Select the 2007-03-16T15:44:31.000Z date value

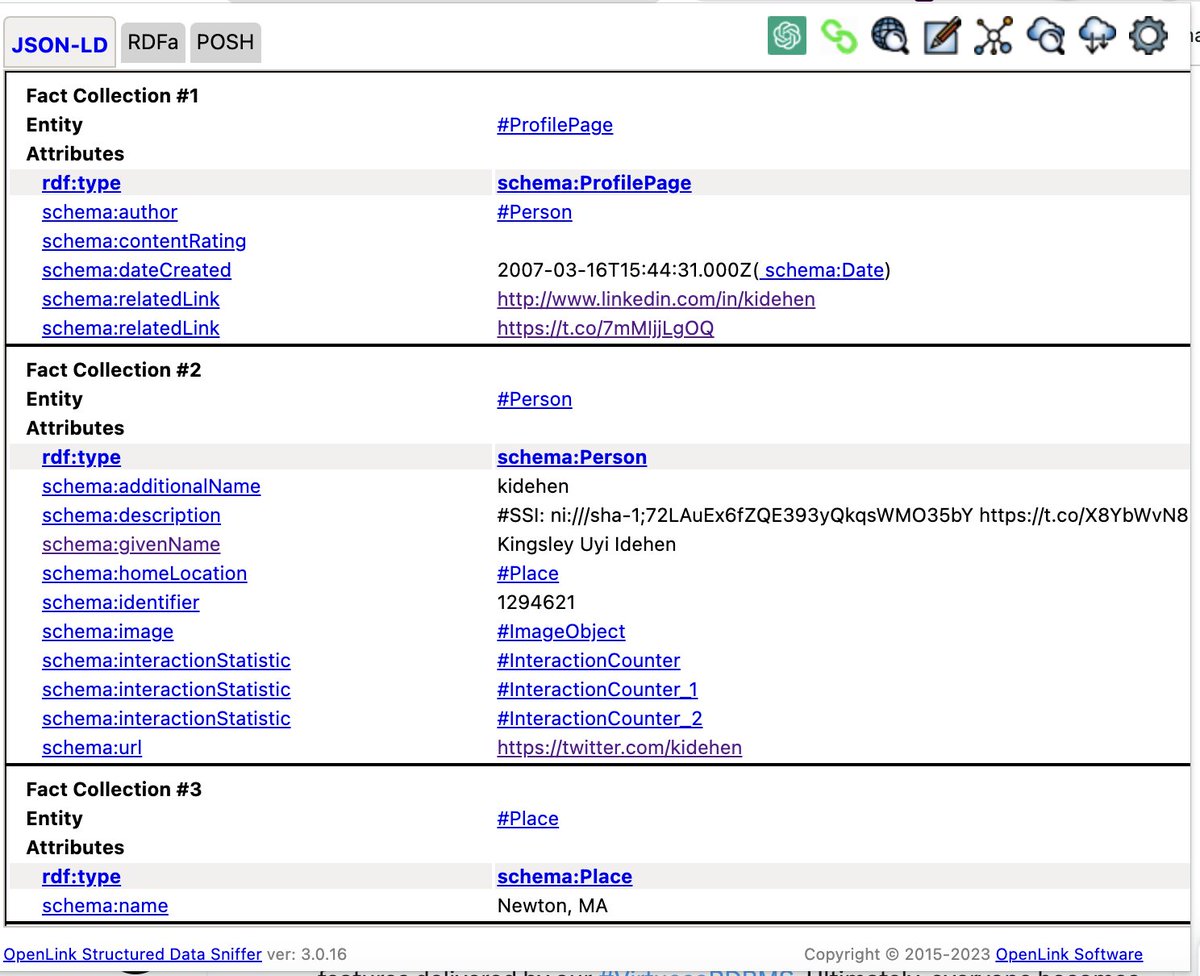click(625, 270)
